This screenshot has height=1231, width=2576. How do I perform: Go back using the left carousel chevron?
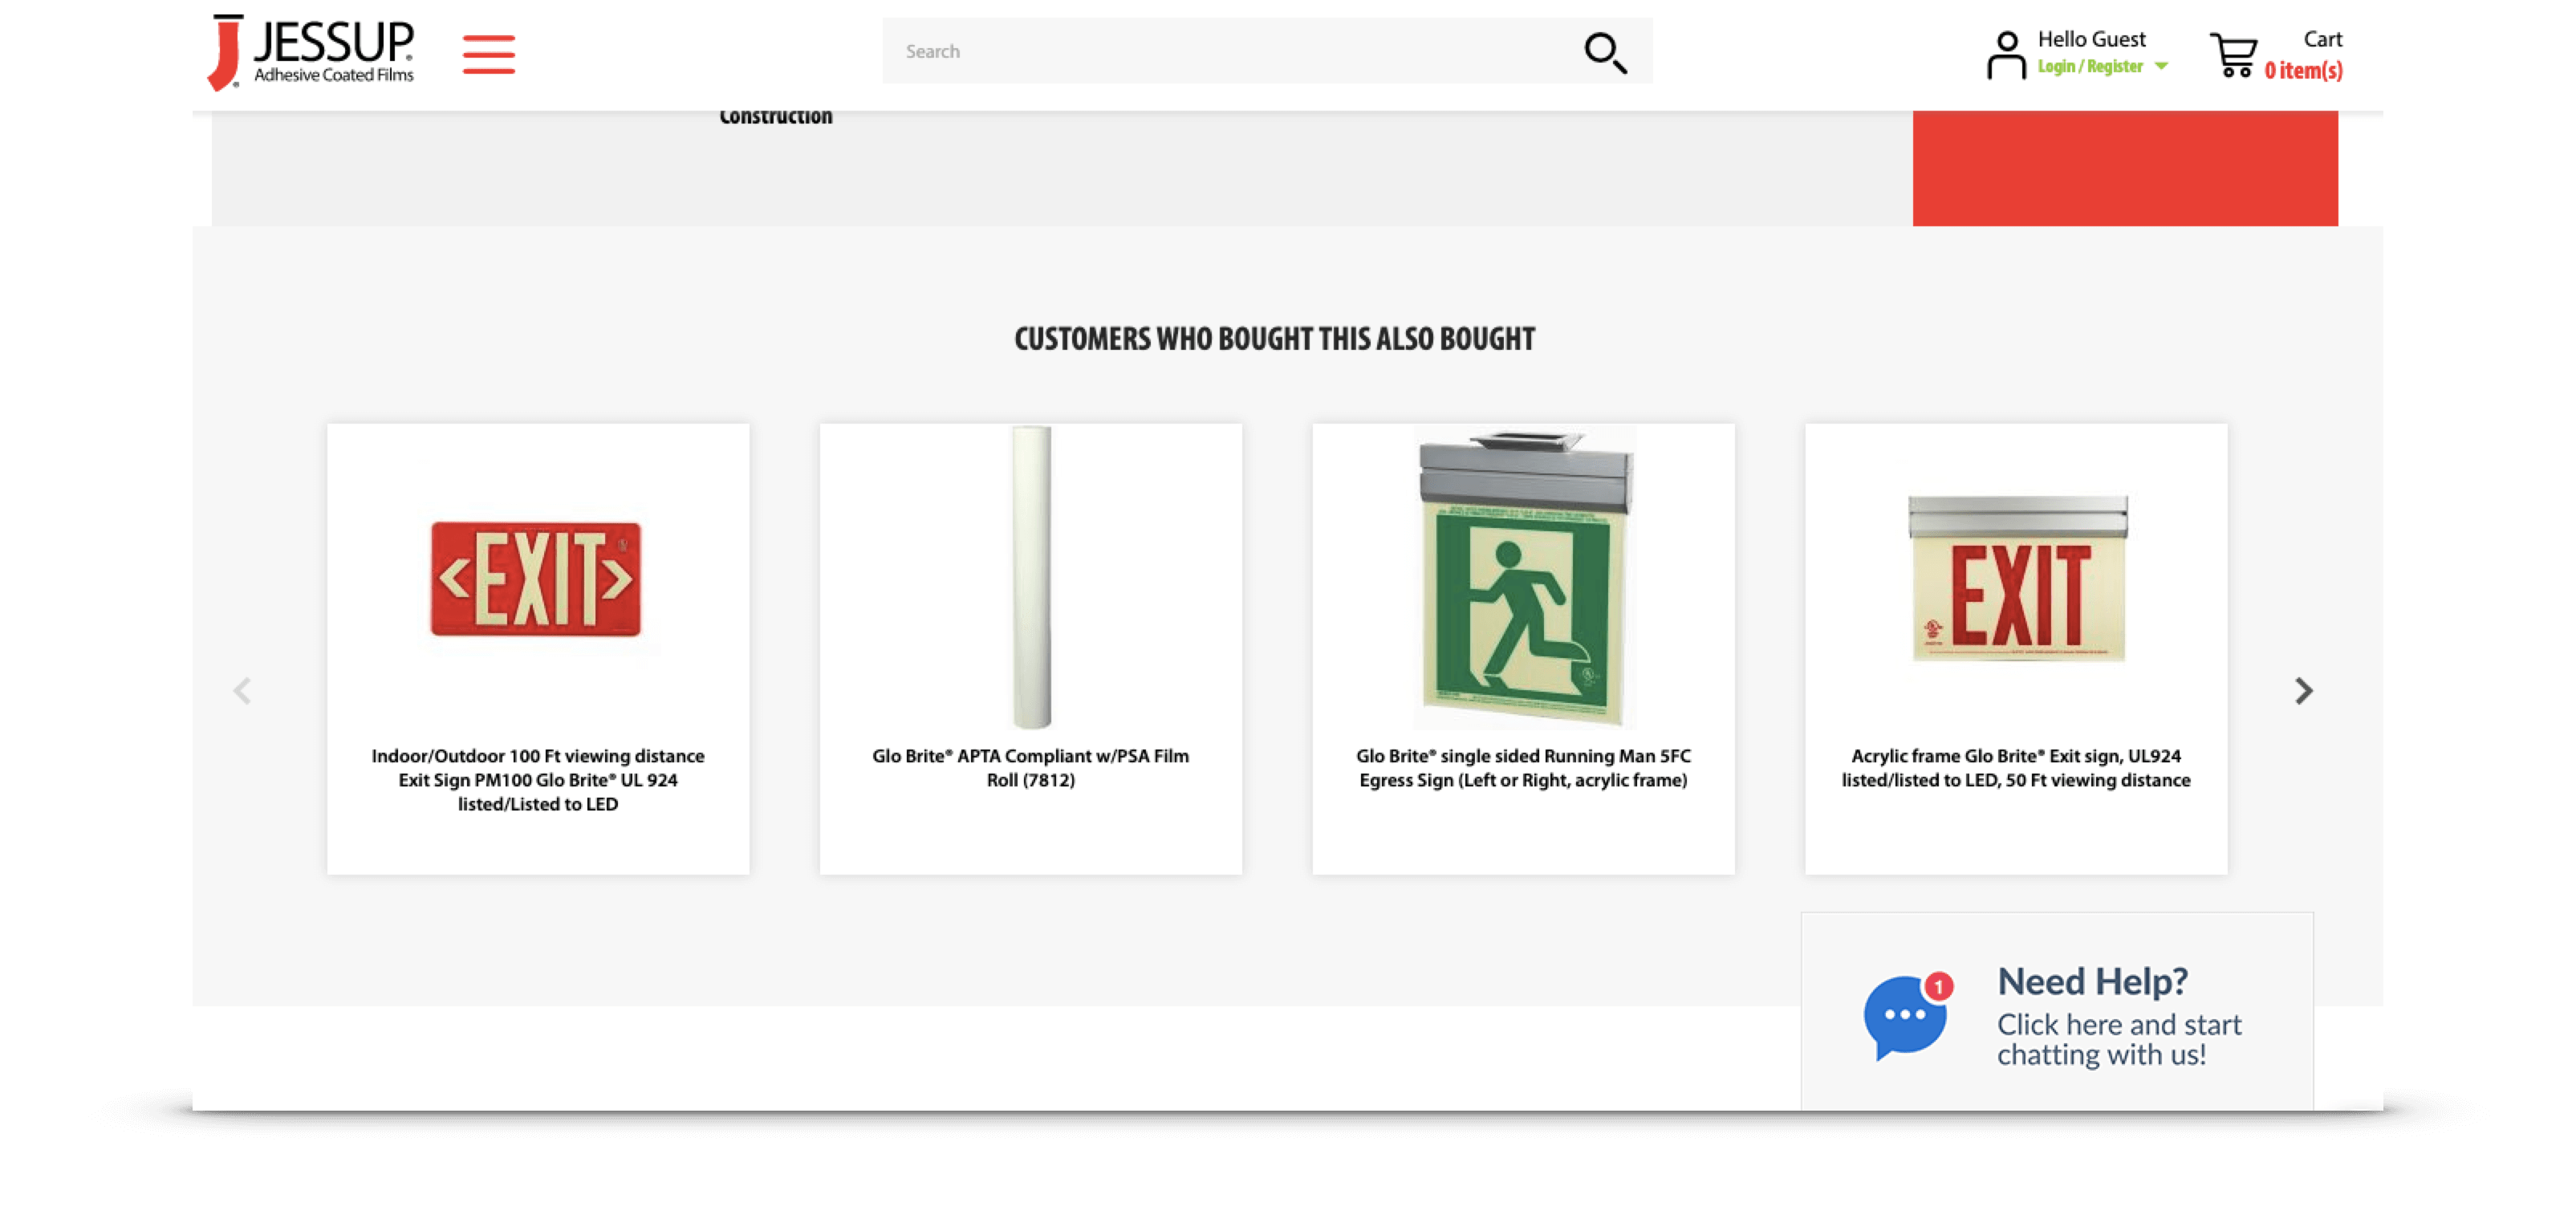(243, 690)
